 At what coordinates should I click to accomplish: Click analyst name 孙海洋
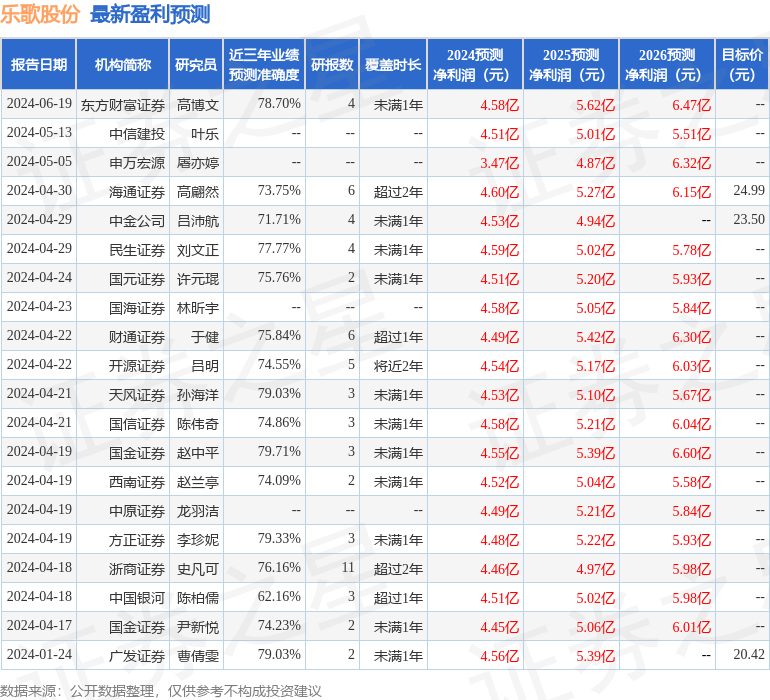(197, 395)
